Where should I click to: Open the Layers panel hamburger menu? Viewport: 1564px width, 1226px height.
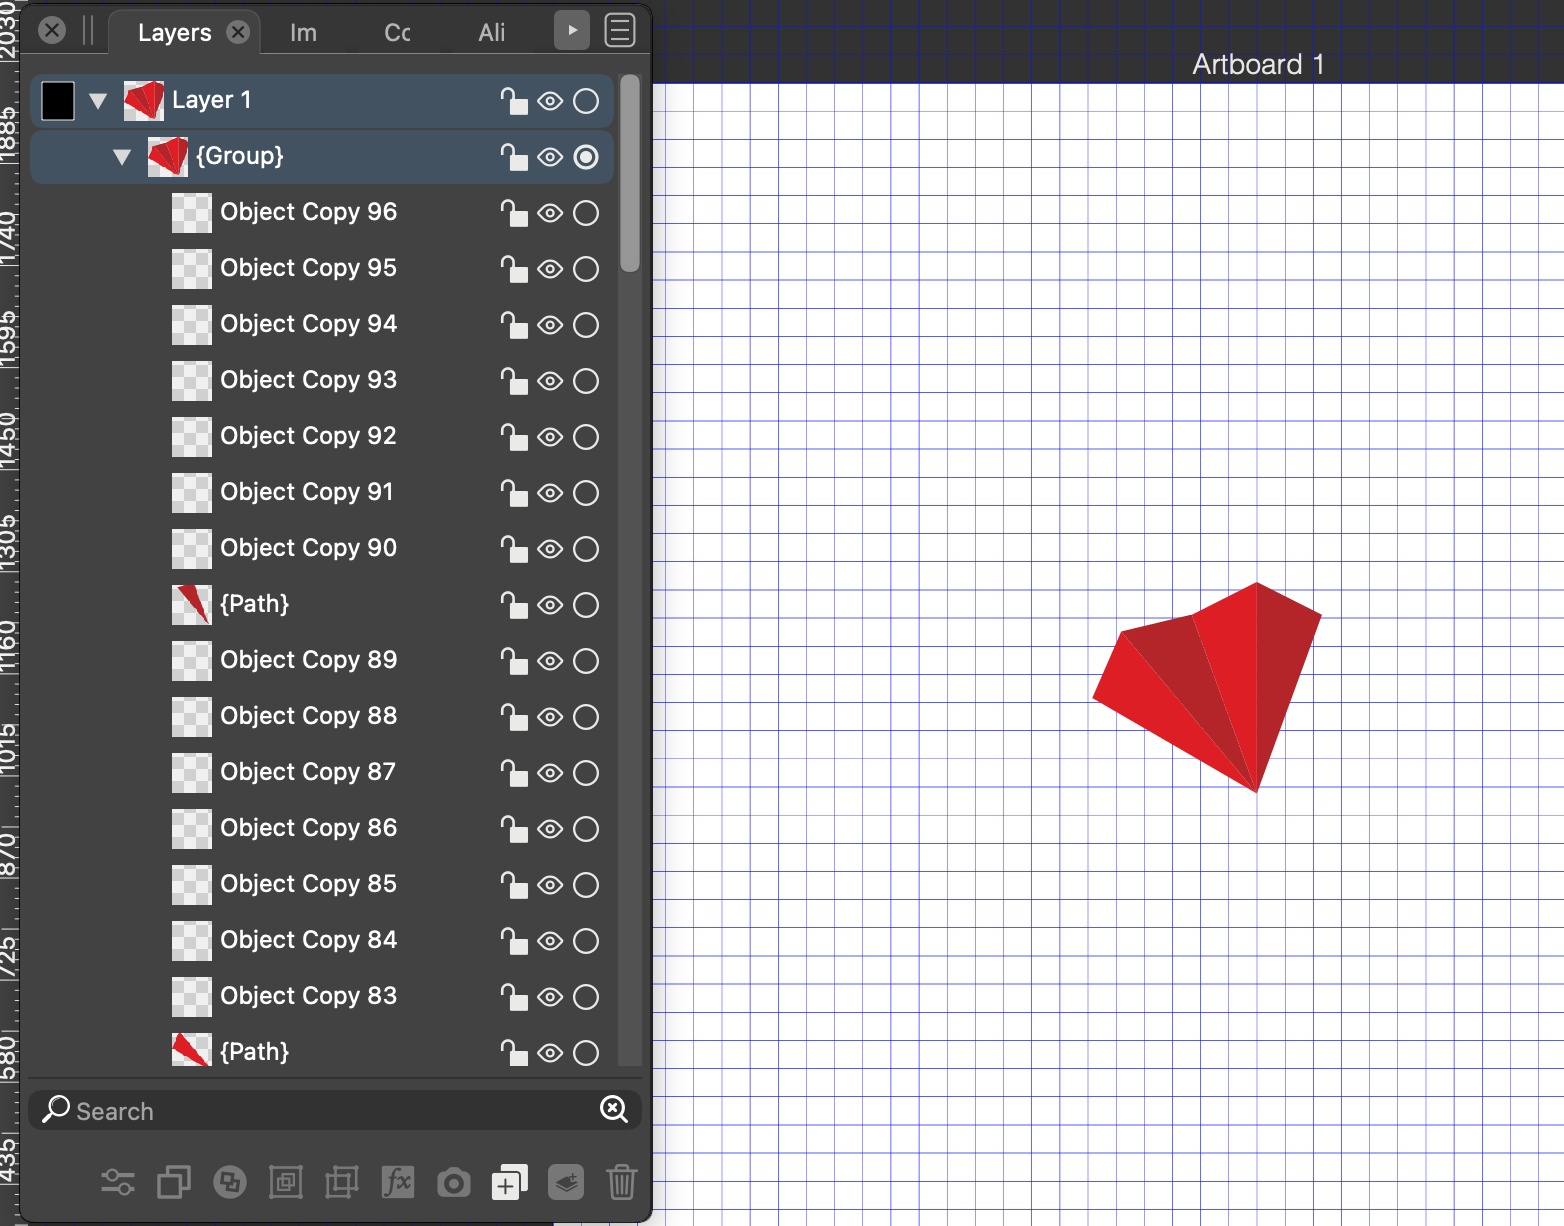[620, 31]
